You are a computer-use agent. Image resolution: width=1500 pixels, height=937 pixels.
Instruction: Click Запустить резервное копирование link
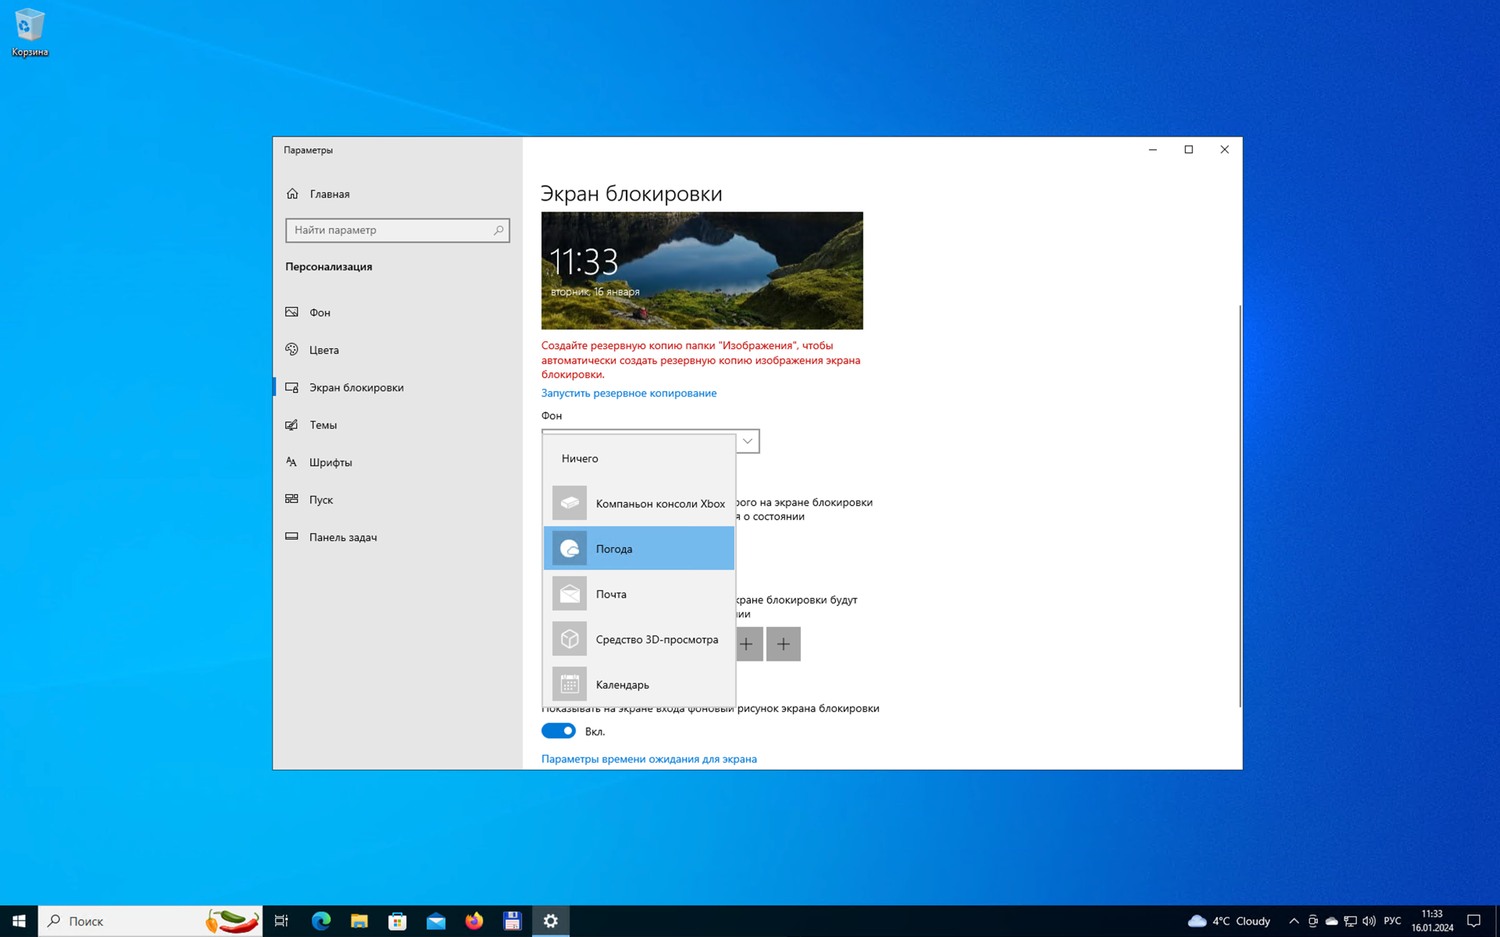(628, 393)
